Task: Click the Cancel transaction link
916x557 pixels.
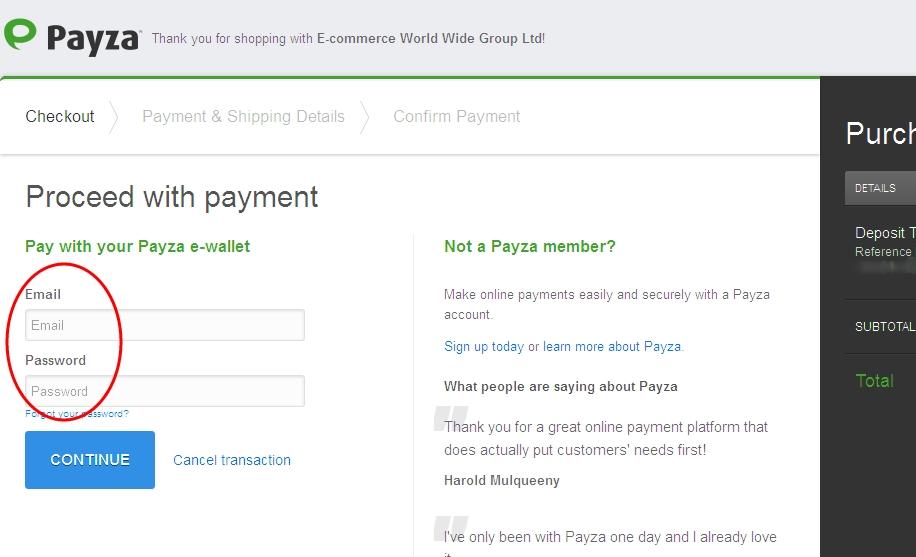Action: (x=232, y=460)
